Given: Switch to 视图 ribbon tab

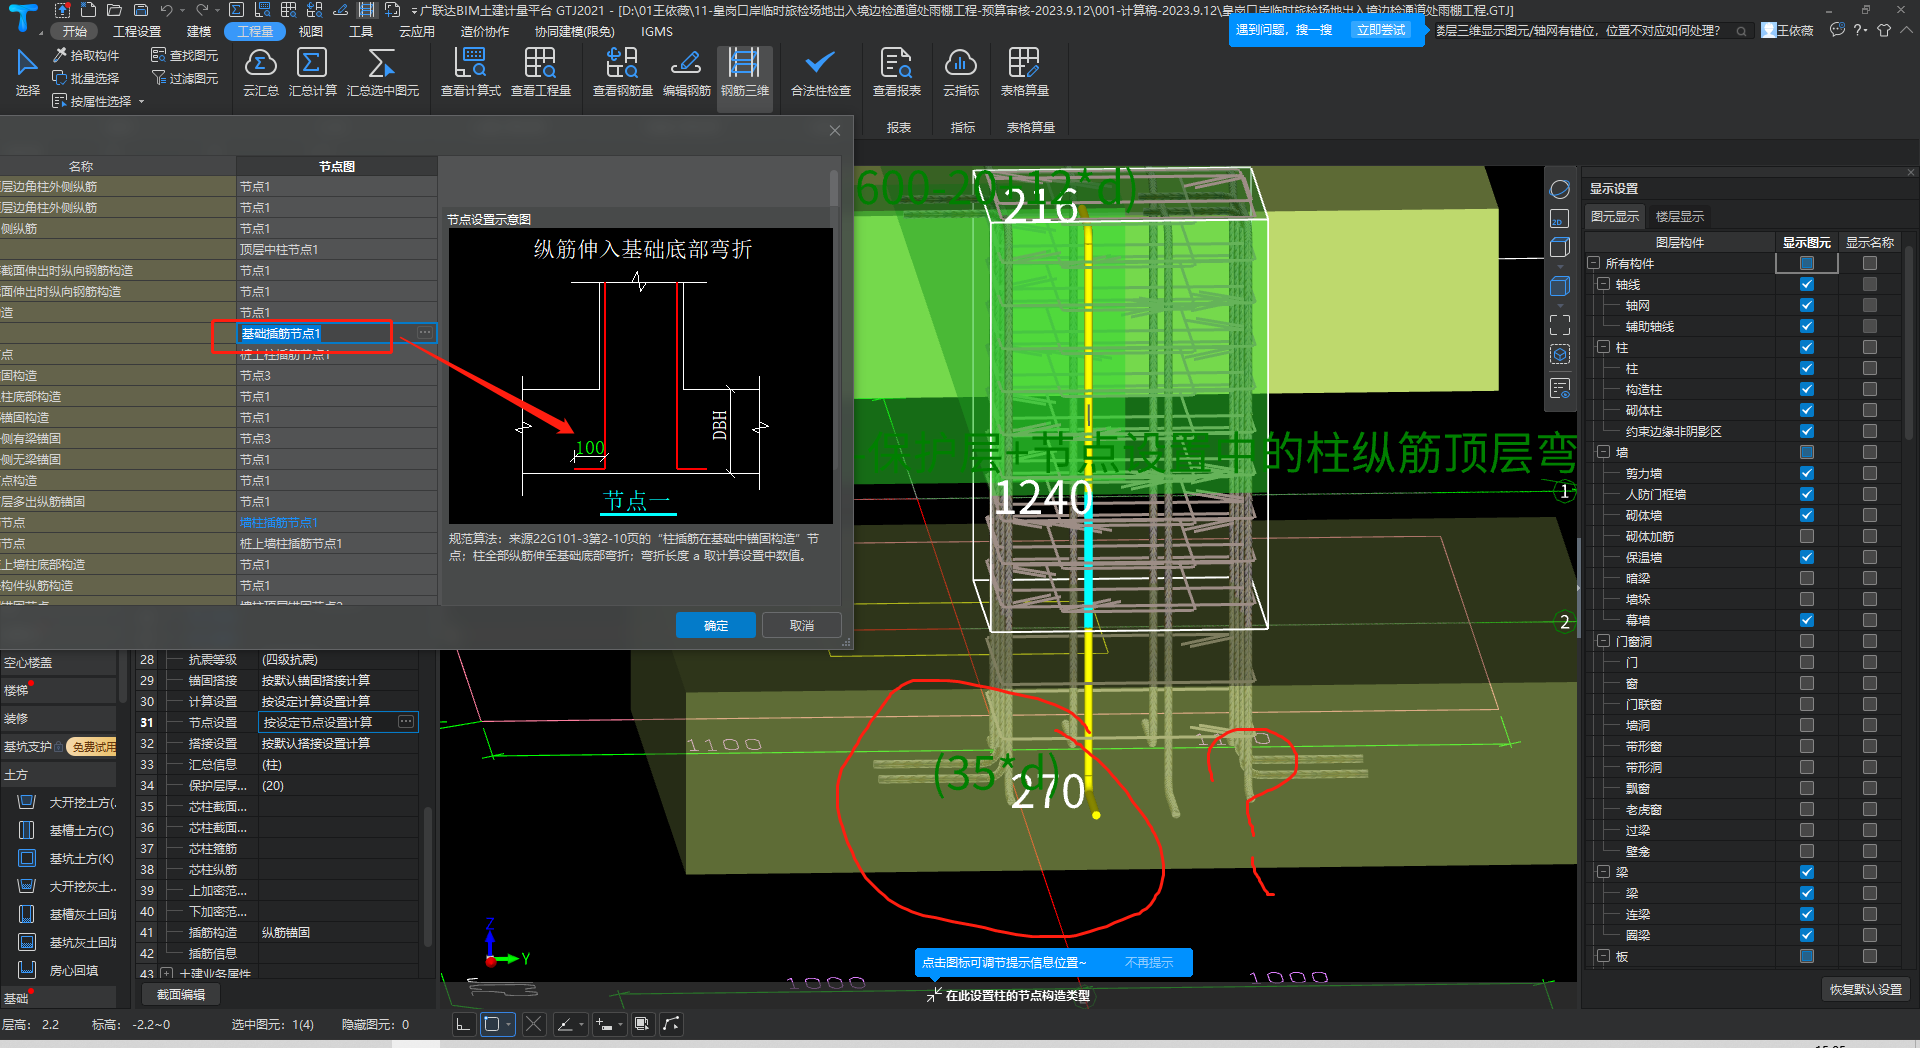Looking at the screenshot, I should (x=311, y=31).
